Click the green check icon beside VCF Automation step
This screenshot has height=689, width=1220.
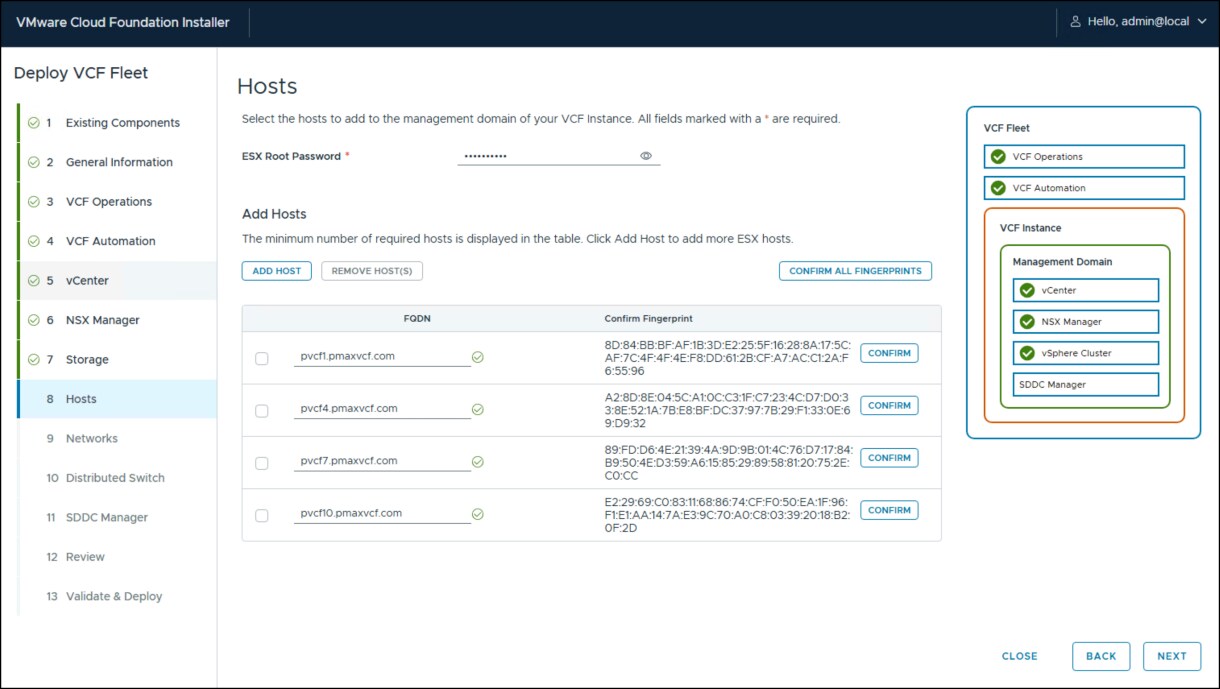pos(34,241)
